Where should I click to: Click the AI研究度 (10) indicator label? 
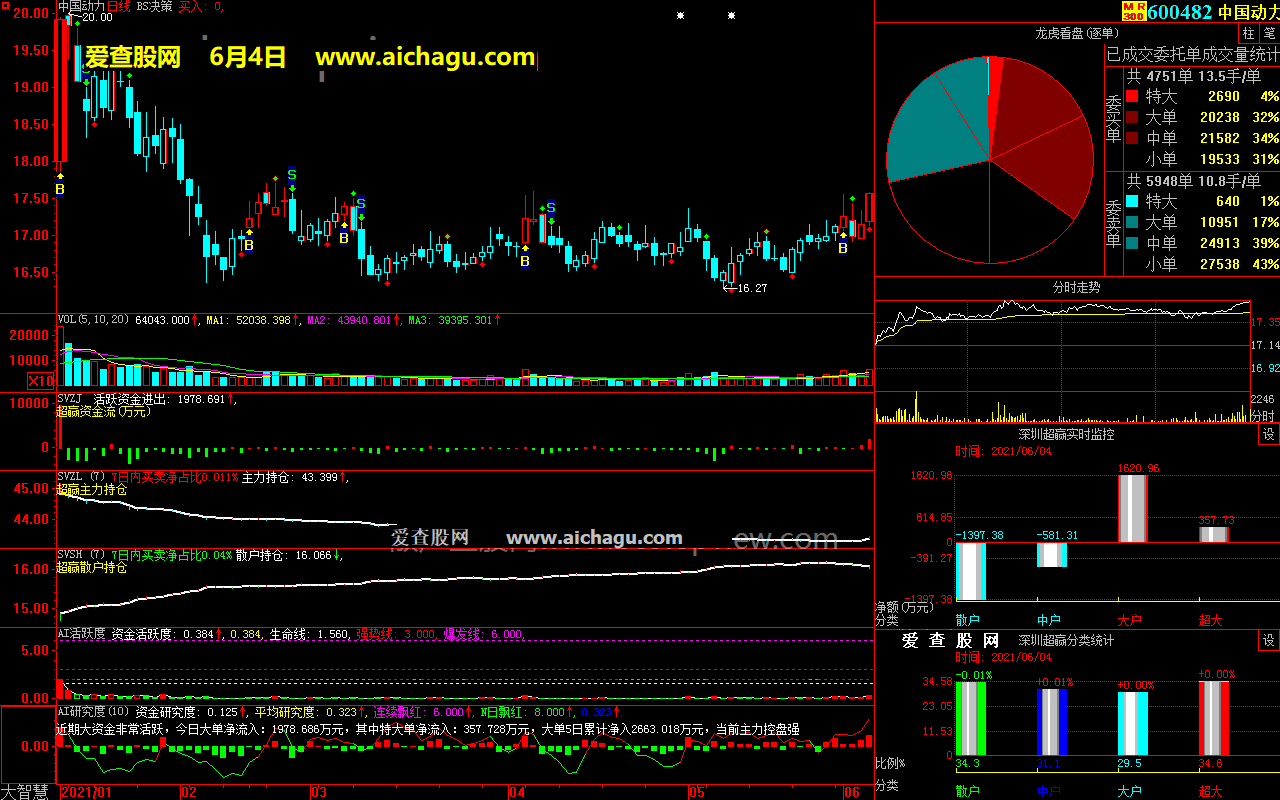click(94, 712)
